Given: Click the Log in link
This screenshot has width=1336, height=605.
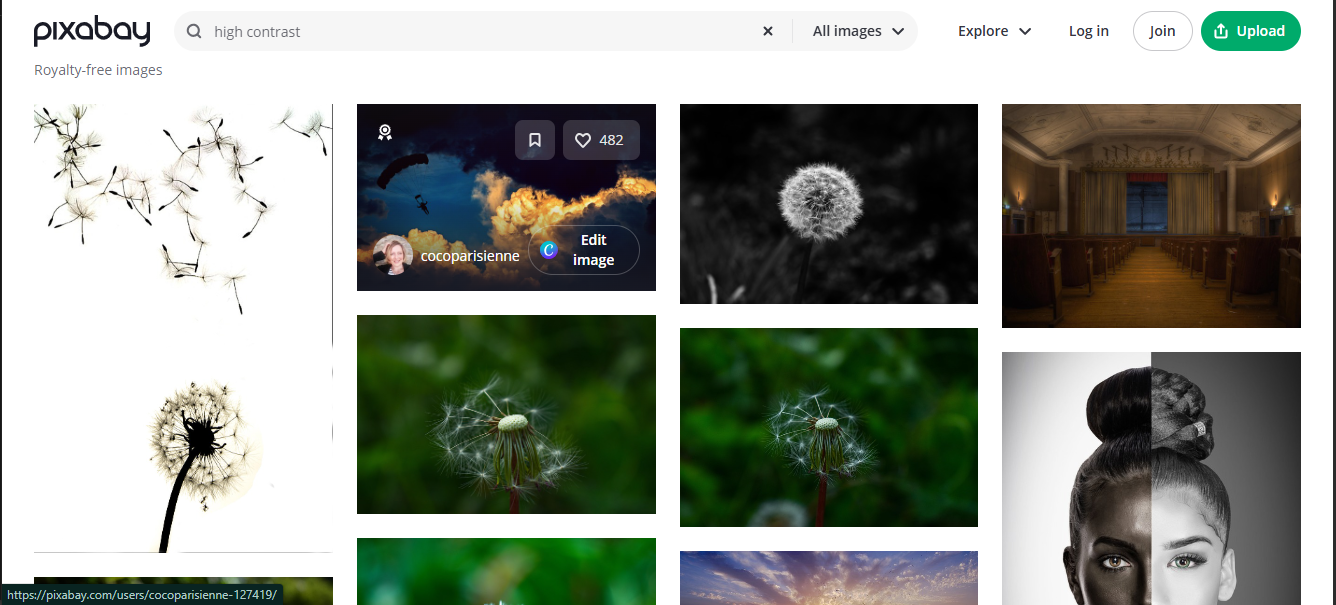Looking at the screenshot, I should 1089,31.
